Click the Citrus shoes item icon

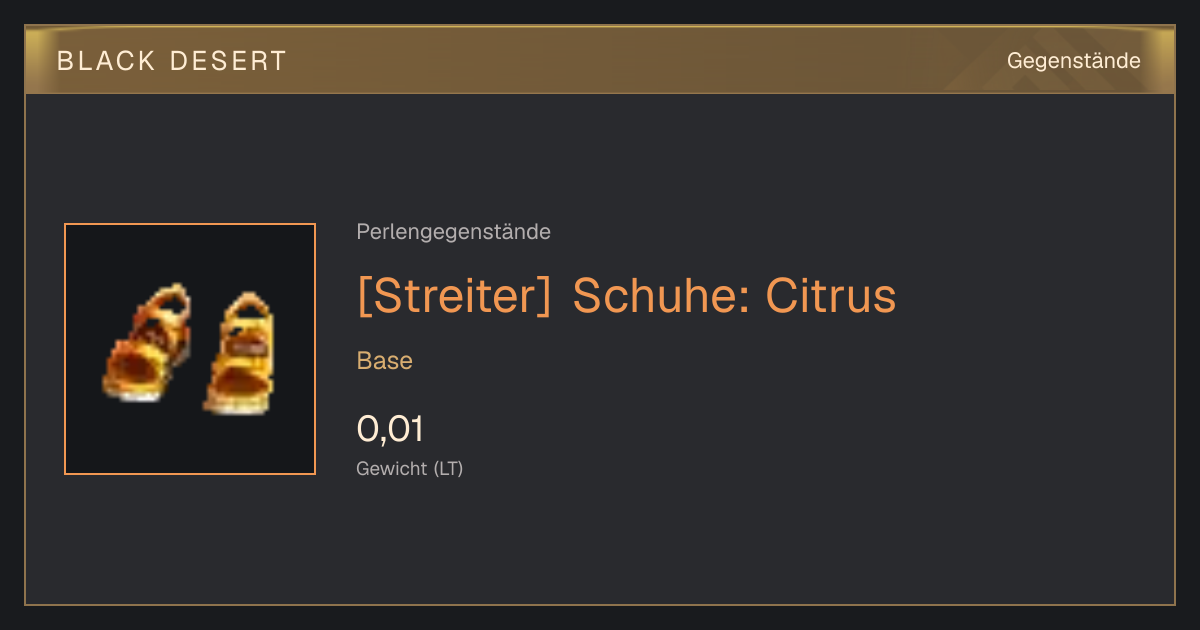pos(190,349)
